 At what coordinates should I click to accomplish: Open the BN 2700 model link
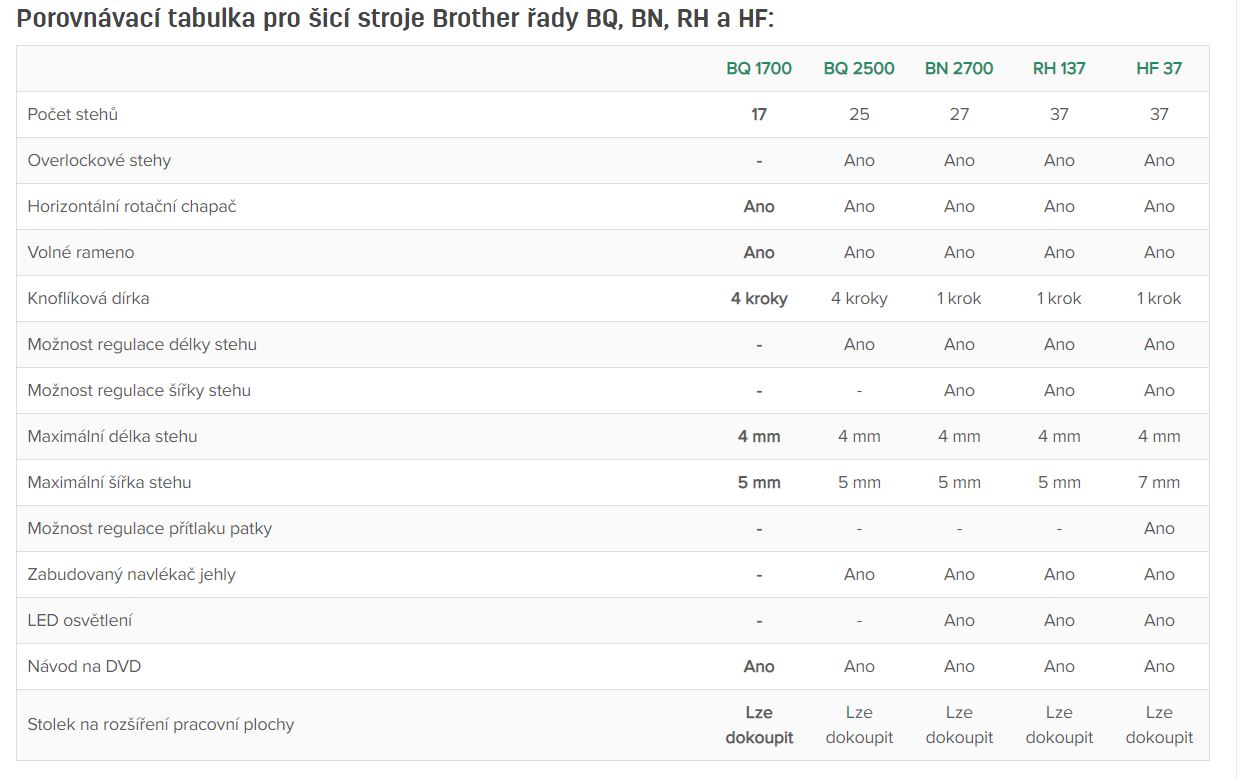point(959,69)
